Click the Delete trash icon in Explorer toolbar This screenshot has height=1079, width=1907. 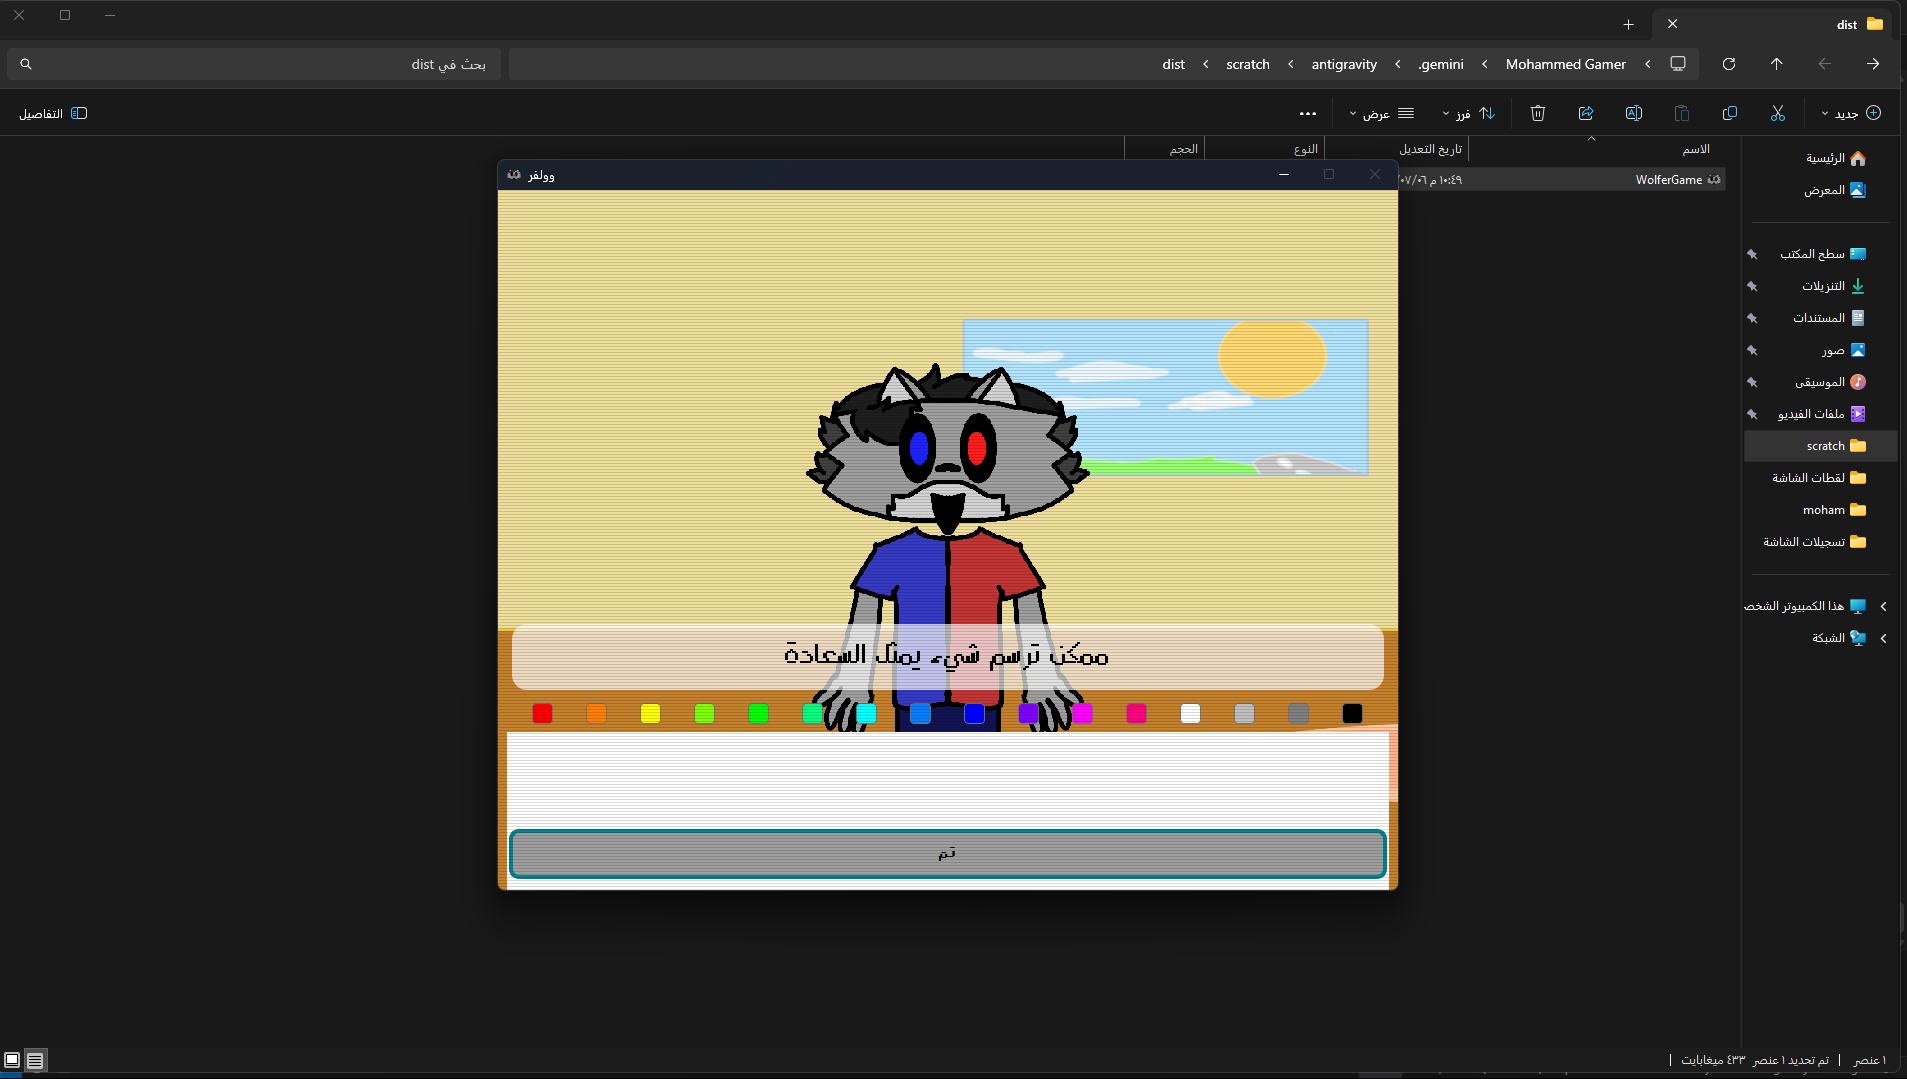coord(1538,113)
